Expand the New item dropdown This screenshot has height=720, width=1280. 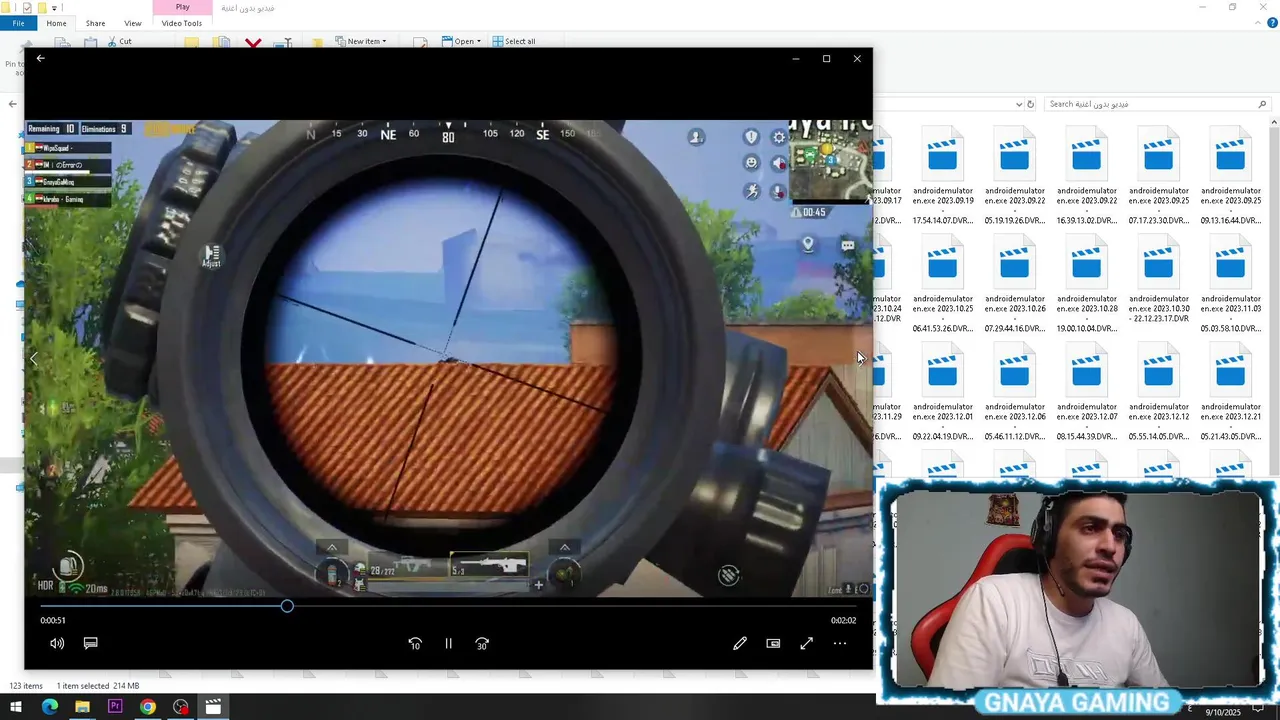pyautogui.click(x=363, y=41)
